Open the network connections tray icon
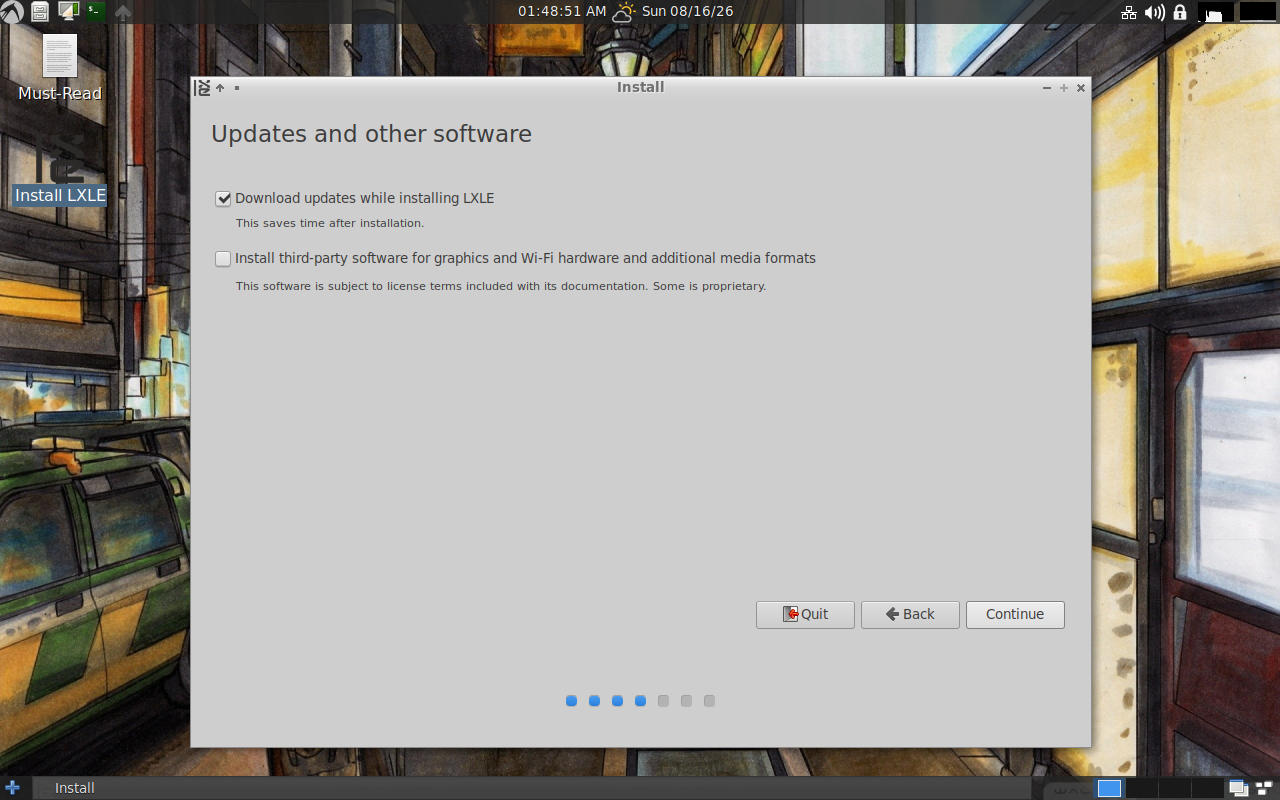Image resolution: width=1280 pixels, height=800 pixels. click(x=1129, y=12)
